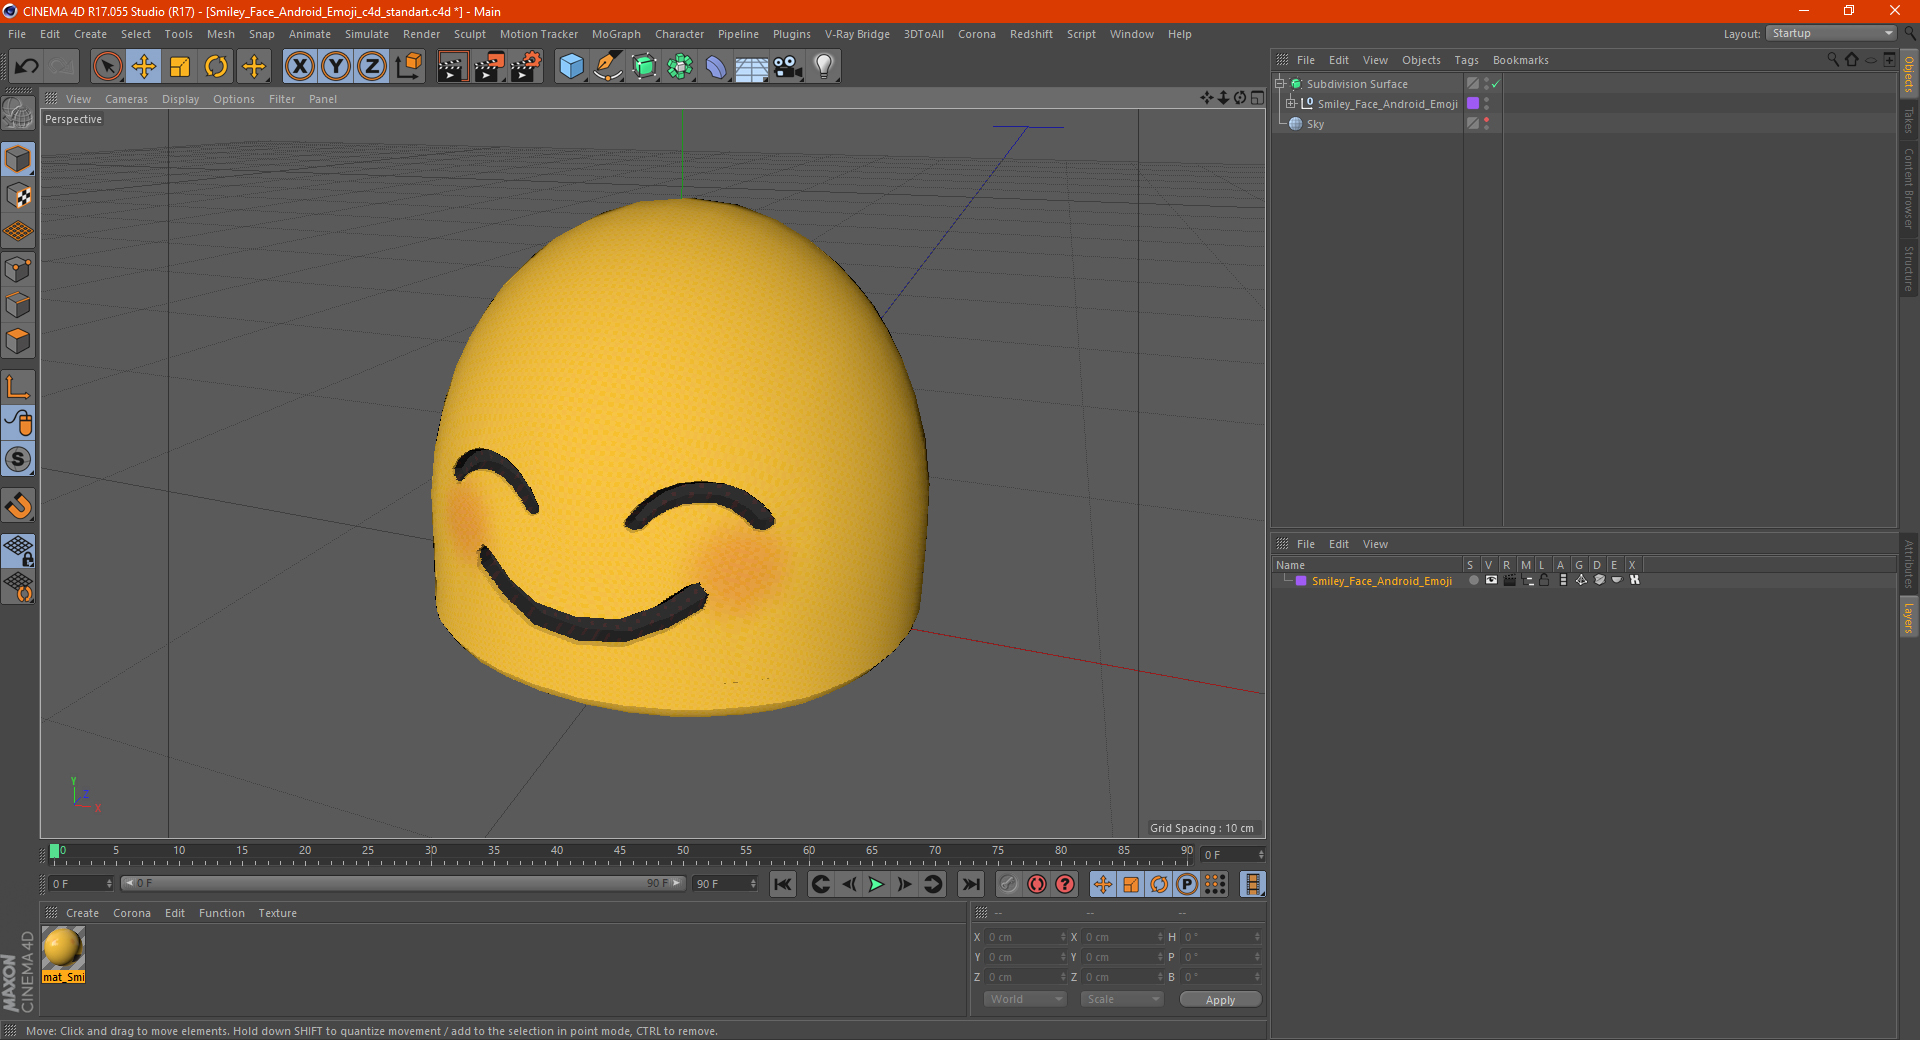The height and width of the screenshot is (1040, 1920).
Task: Add a Camera object
Action: [788, 67]
